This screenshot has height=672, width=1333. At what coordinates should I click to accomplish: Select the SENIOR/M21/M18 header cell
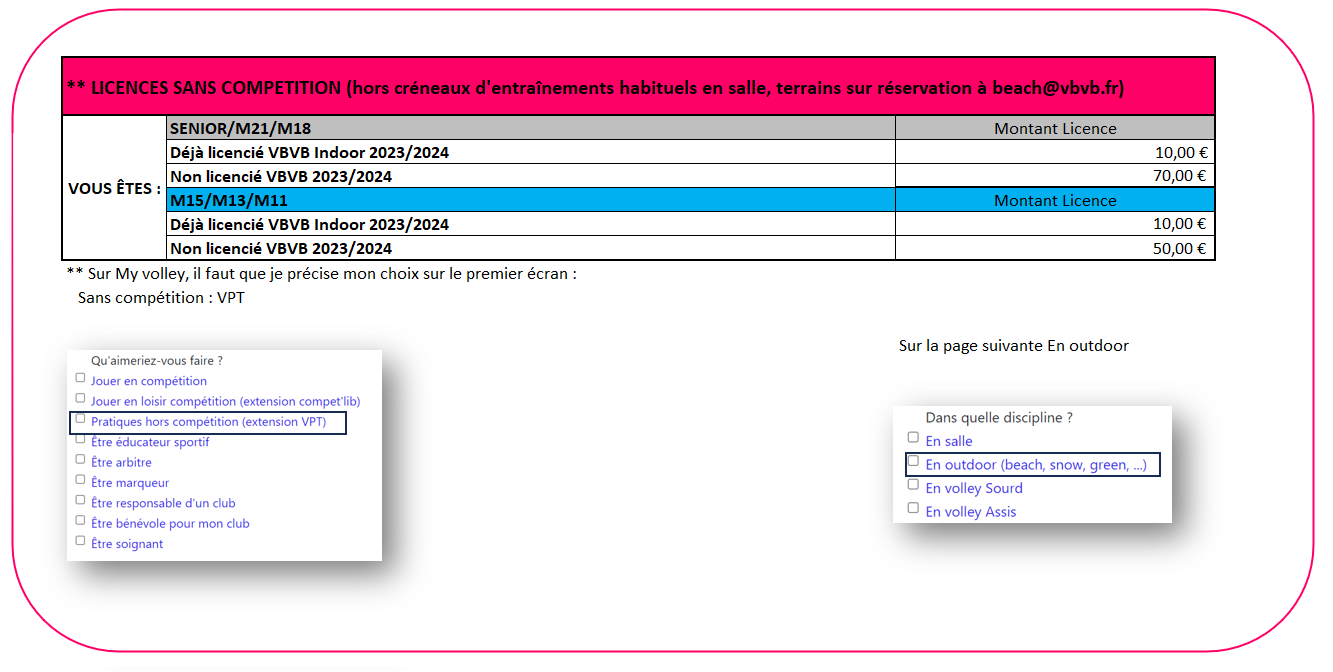tap(531, 128)
